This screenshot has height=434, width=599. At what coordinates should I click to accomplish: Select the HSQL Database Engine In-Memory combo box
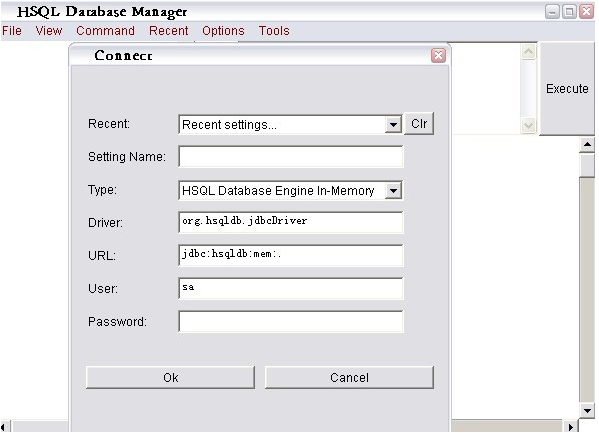(x=290, y=190)
